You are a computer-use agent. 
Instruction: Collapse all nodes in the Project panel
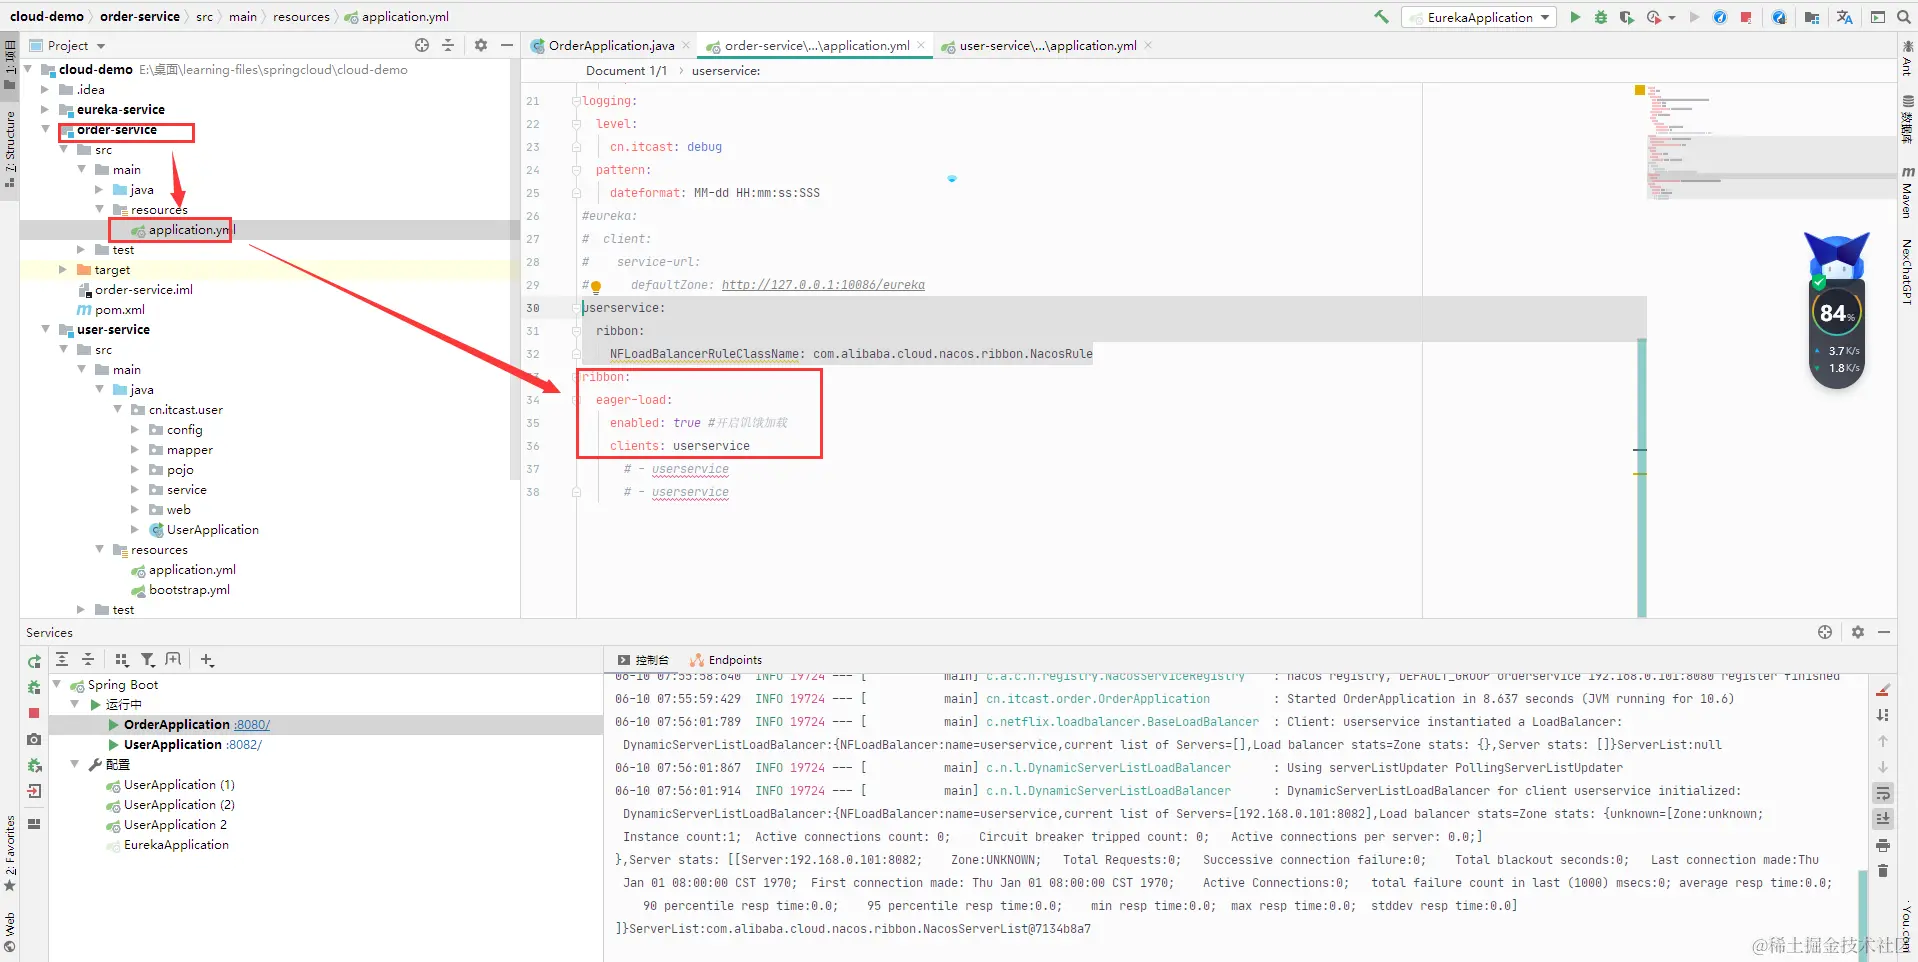tap(448, 45)
